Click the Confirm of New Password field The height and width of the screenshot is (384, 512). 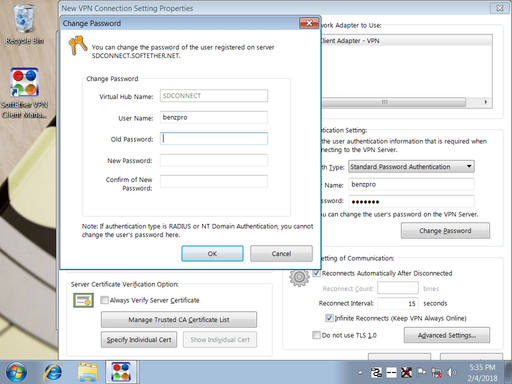coord(214,181)
